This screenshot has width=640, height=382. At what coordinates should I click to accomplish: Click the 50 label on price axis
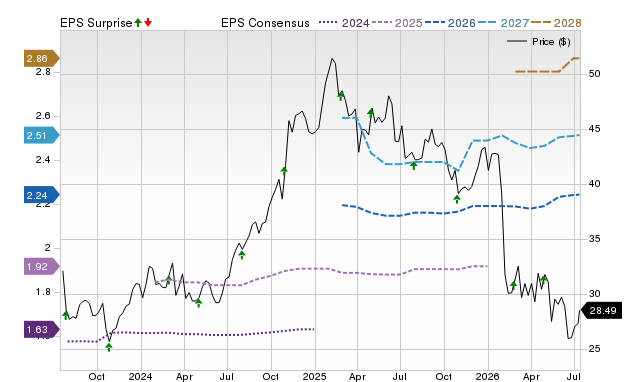[594, 74]
